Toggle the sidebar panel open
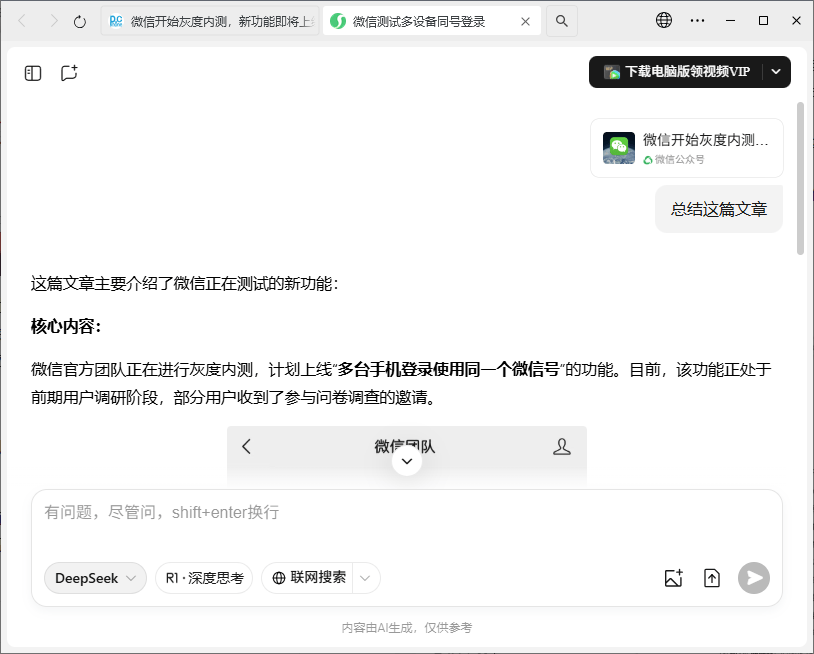This screenshot has width=814, height=654. point(32,72)
